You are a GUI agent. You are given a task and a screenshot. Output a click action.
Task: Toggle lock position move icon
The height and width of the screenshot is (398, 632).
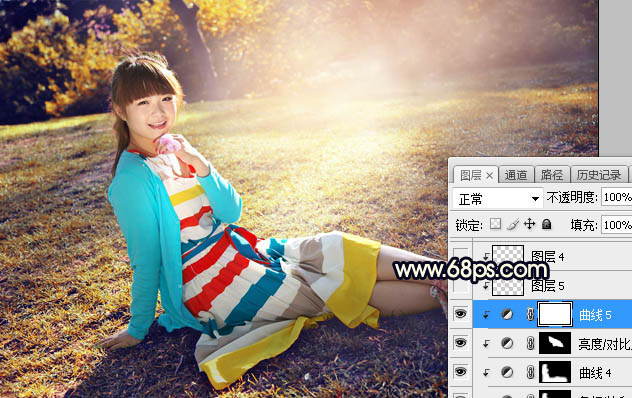coord(530,224)
